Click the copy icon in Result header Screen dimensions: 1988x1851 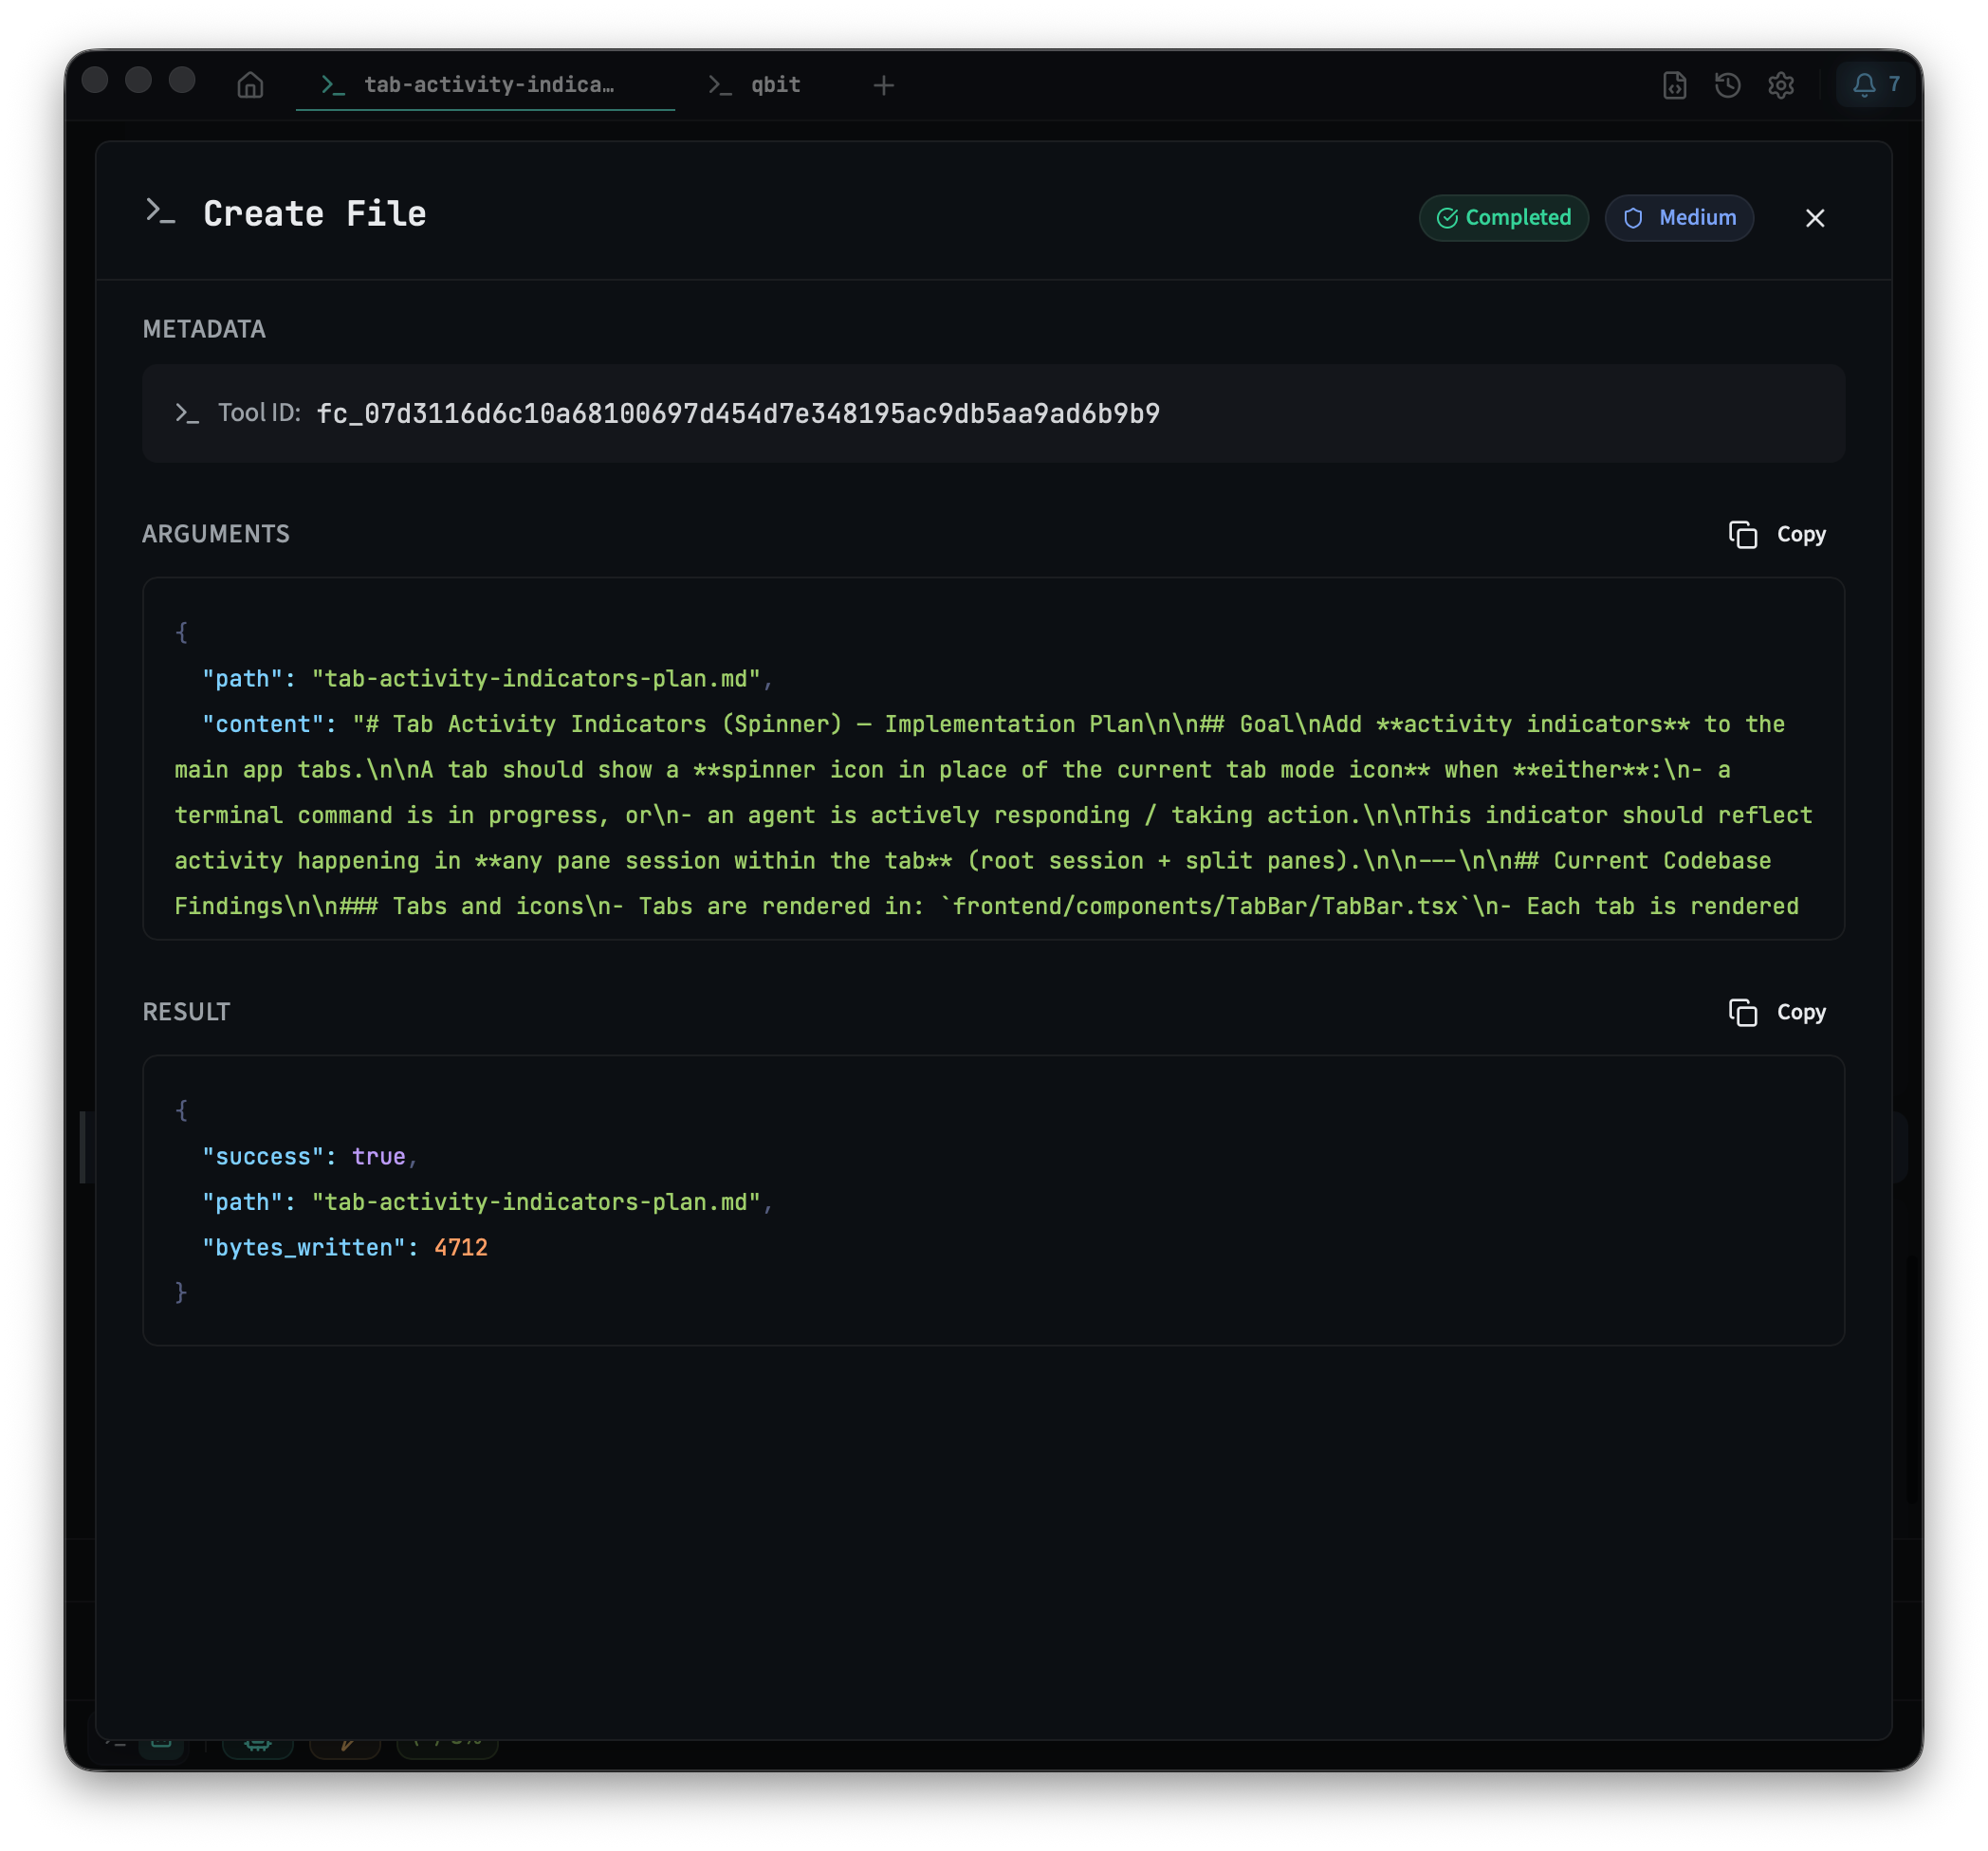pos(1743,1013)
